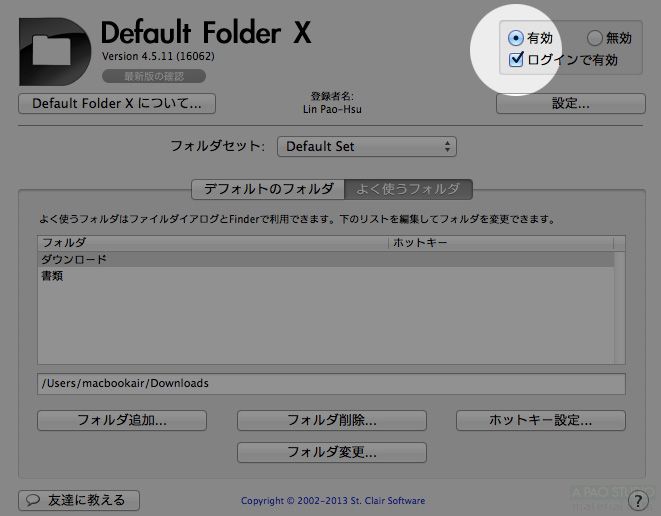Viewport: 661px width, 516px height.
Task: Click the フォルダ変更 button
Action: [x=331, y=452]
